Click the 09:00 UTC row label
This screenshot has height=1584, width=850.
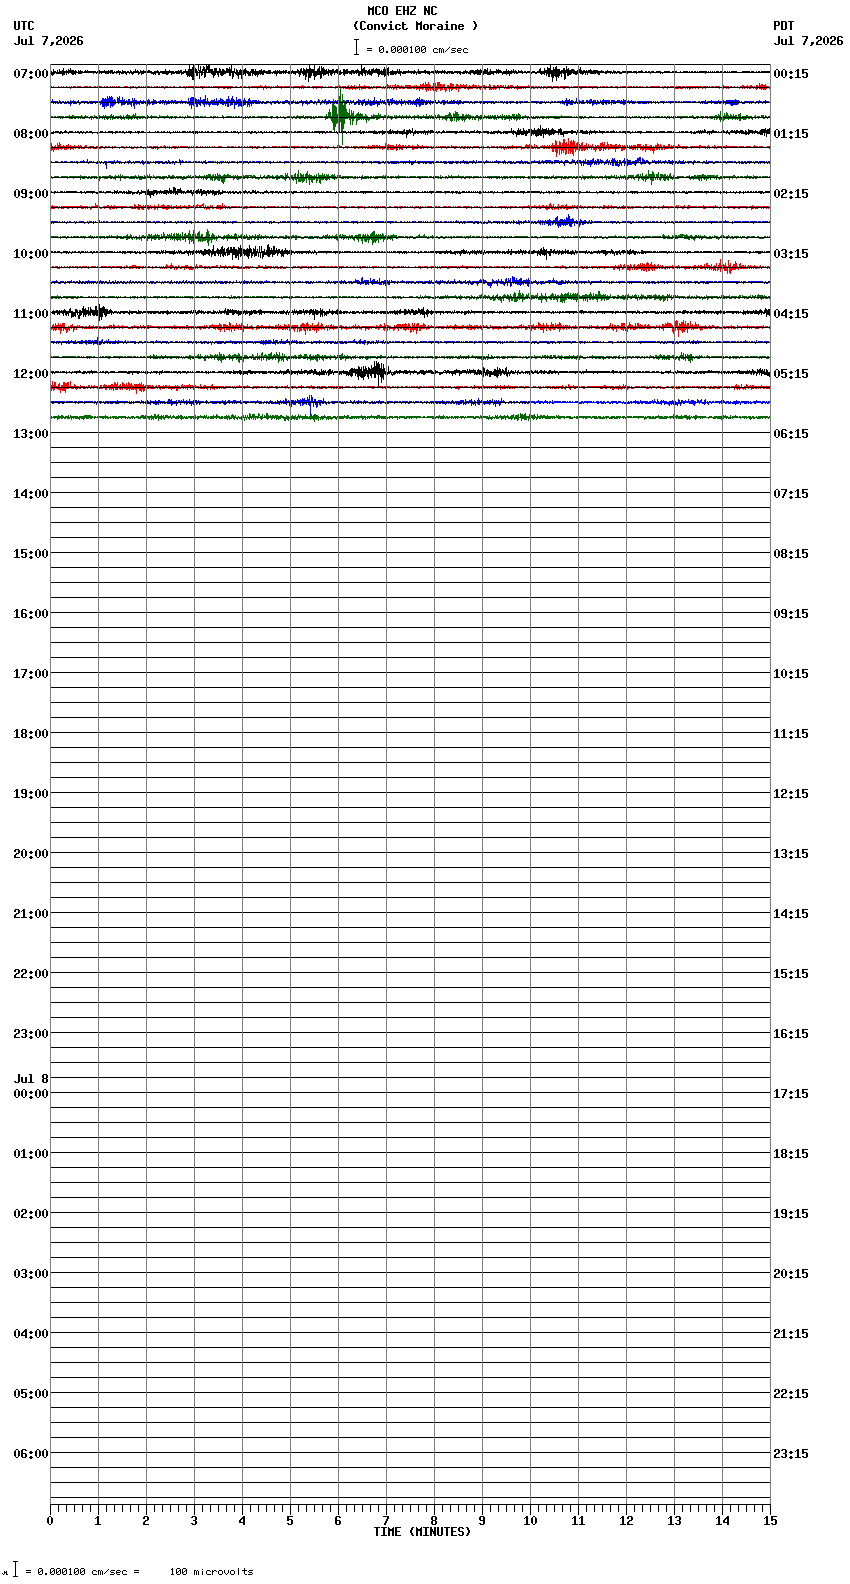coord(31,194)
